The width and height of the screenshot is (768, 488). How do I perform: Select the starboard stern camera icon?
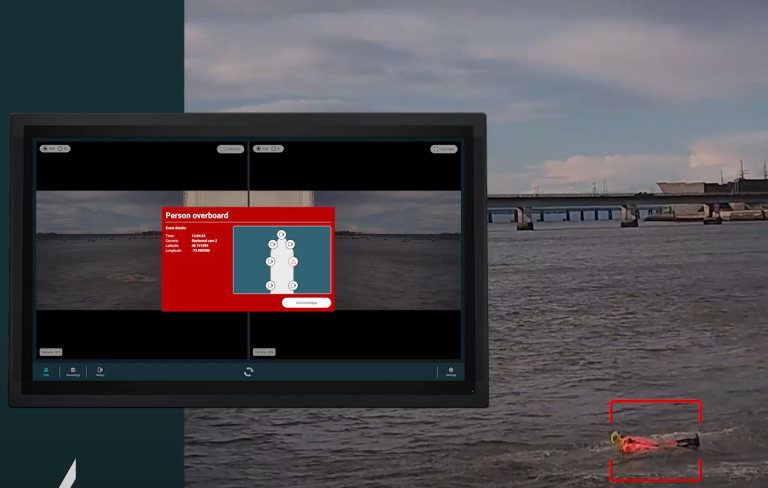pos(292,285)
